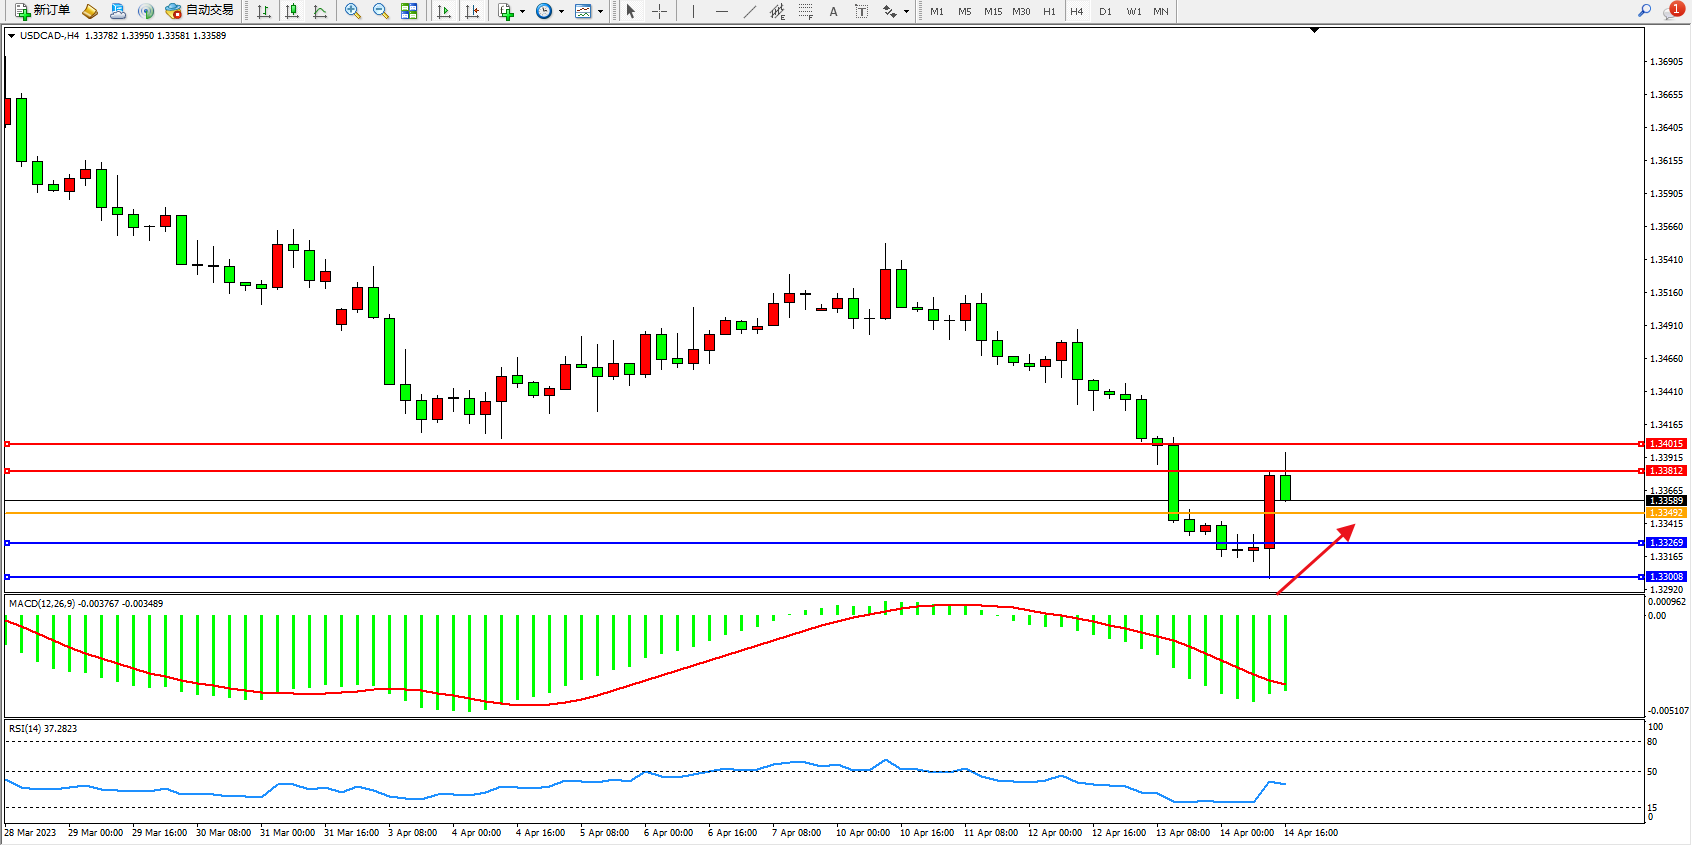Expand the periodicity clock dropdown arrow
The width and height of the screenshot is (1692, 846).
point(561,12)
